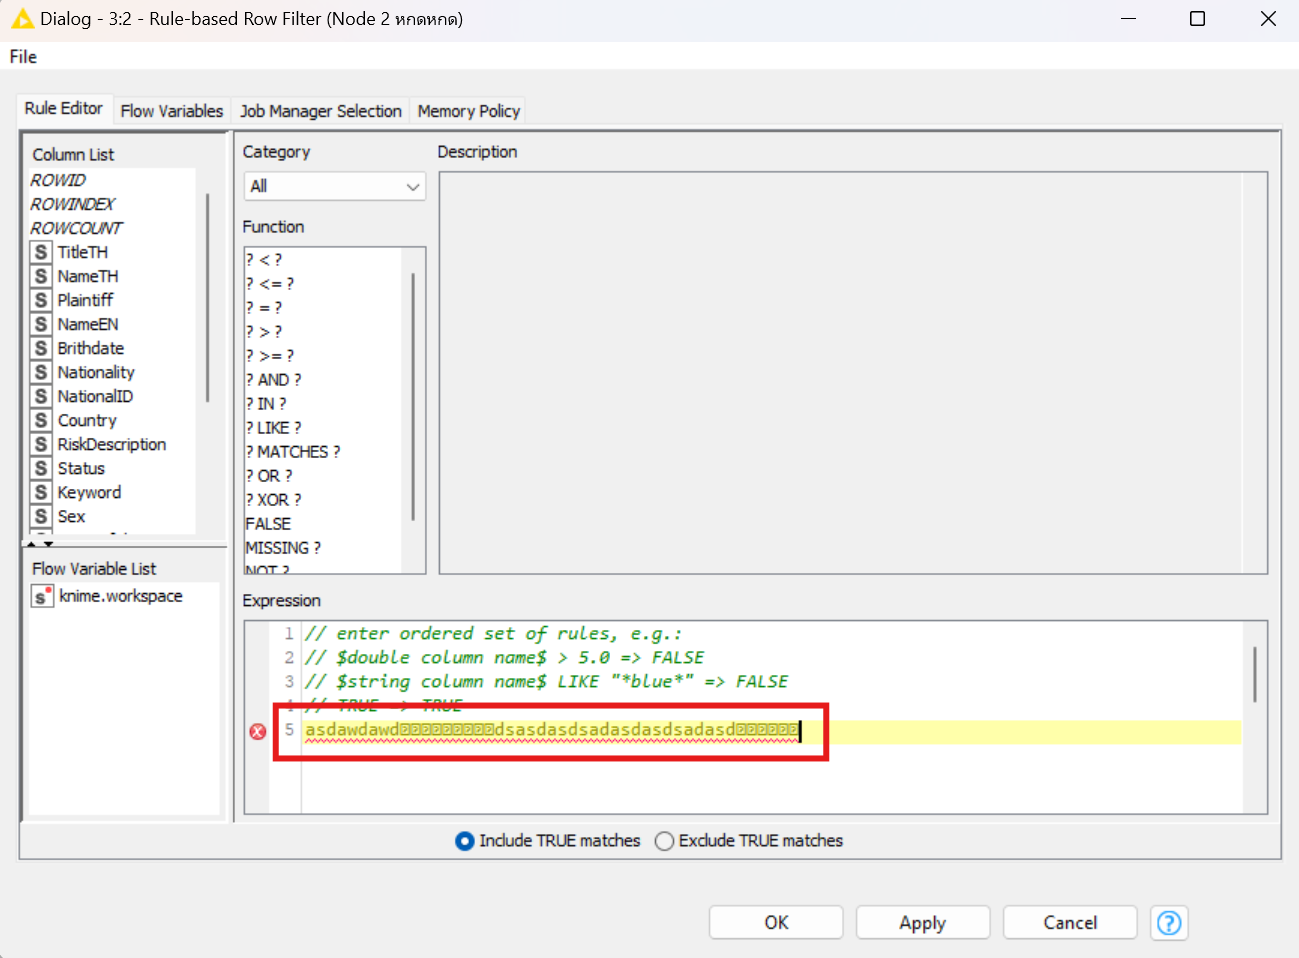The image size is (1299, 958).
Task: Select the '? <= ?' function
Action: [x=270, y=284]
